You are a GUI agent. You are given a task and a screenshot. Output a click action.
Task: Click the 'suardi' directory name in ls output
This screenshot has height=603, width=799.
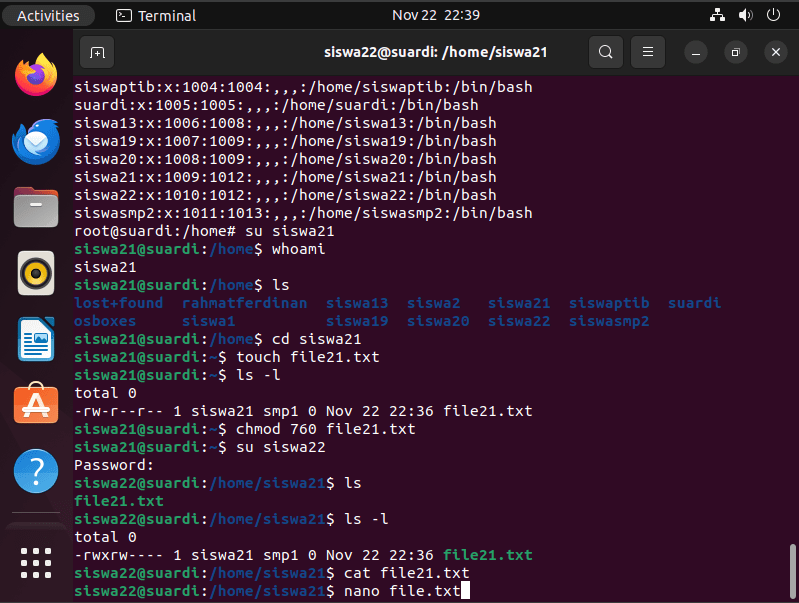pyautogui.click(x=695, y=303)
